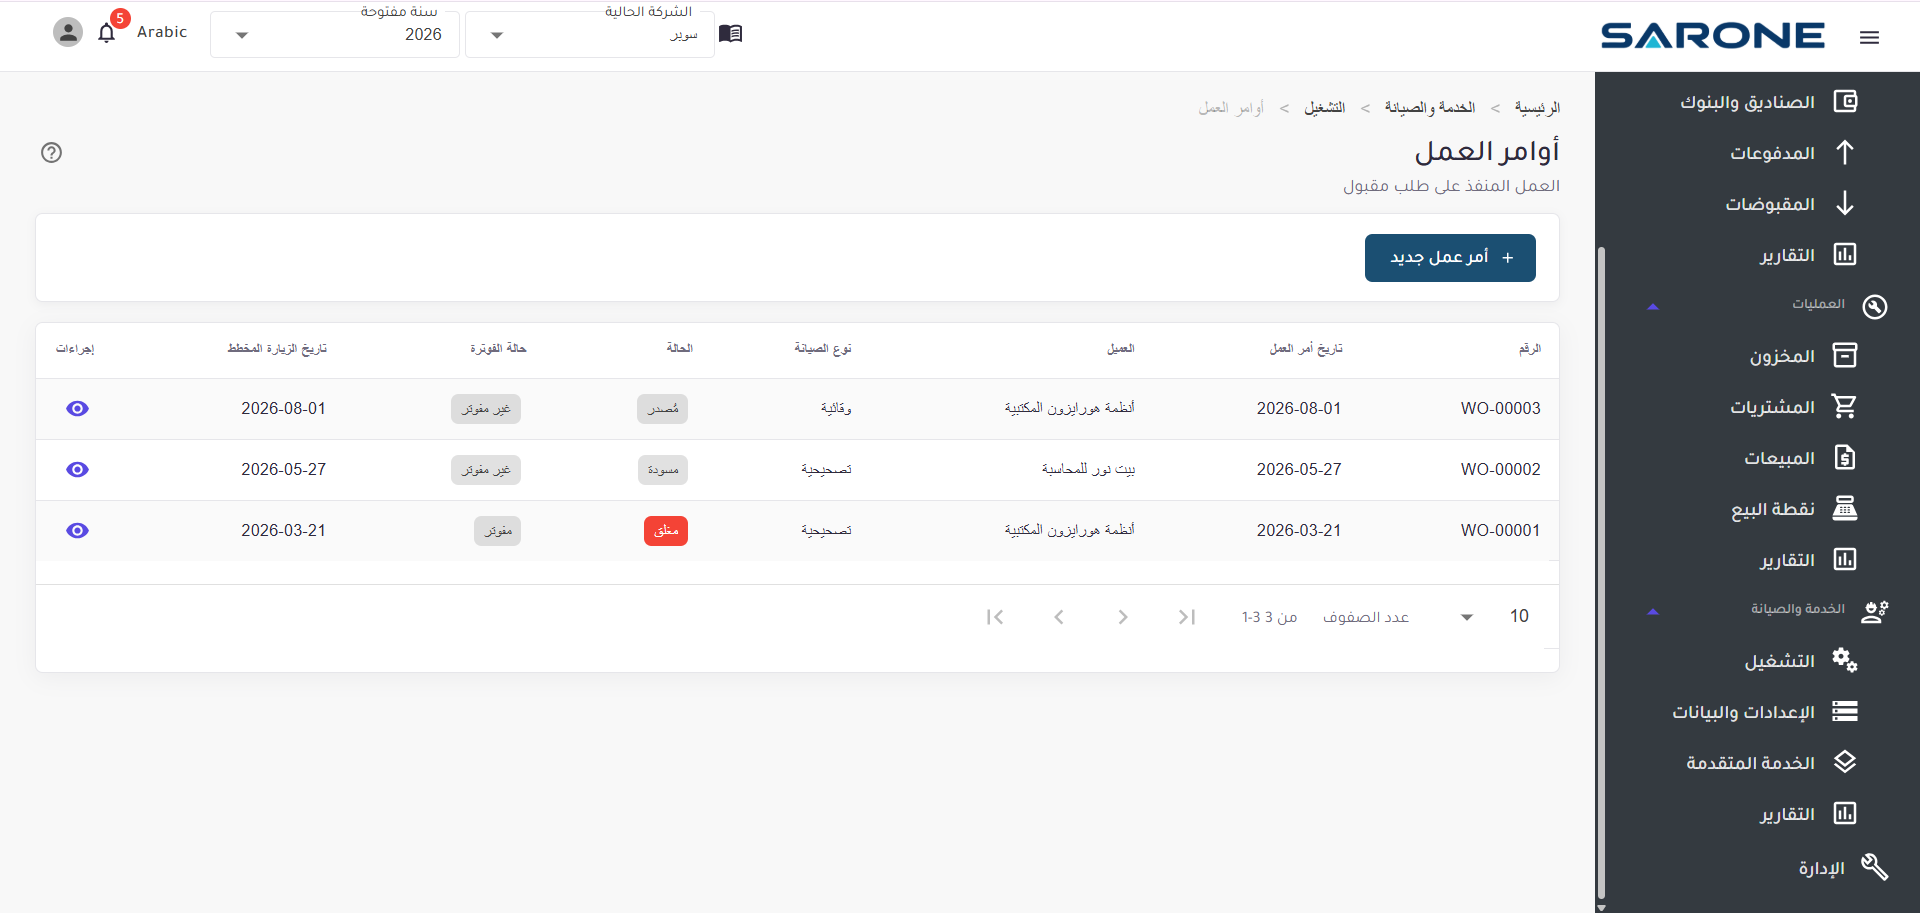
Task: Open the help question mark icon
Action: [x=51, y=152]
